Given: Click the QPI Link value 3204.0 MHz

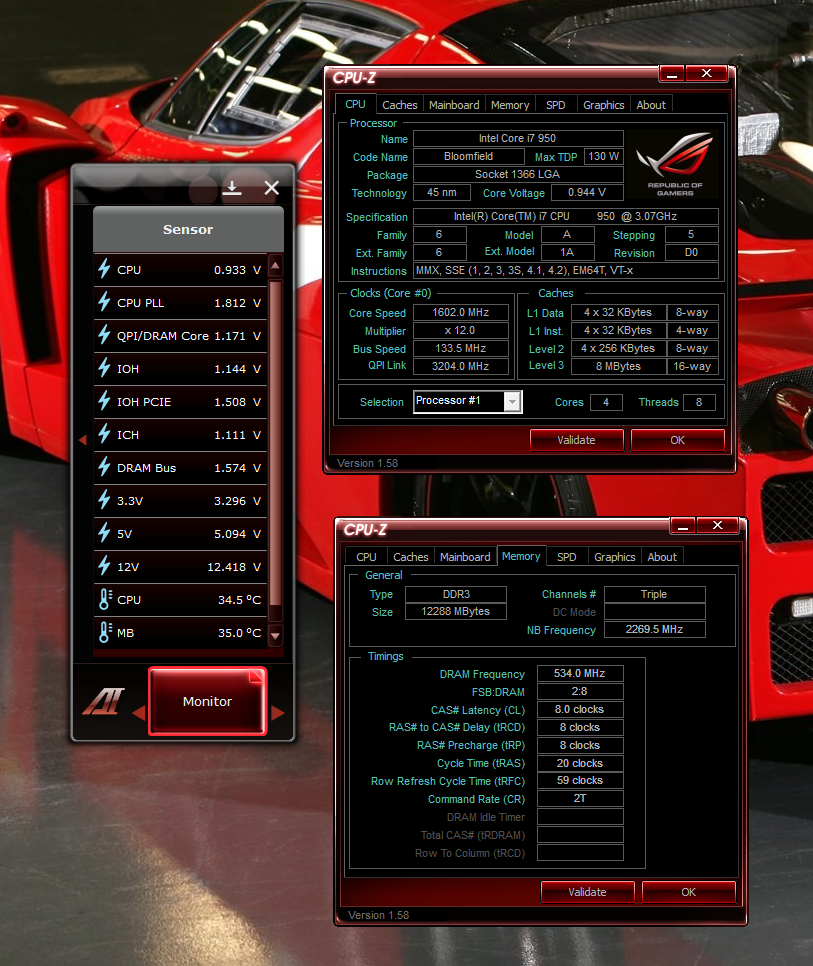Looking at the screenshot, I should pyautogui.click(x=461, y=366).
